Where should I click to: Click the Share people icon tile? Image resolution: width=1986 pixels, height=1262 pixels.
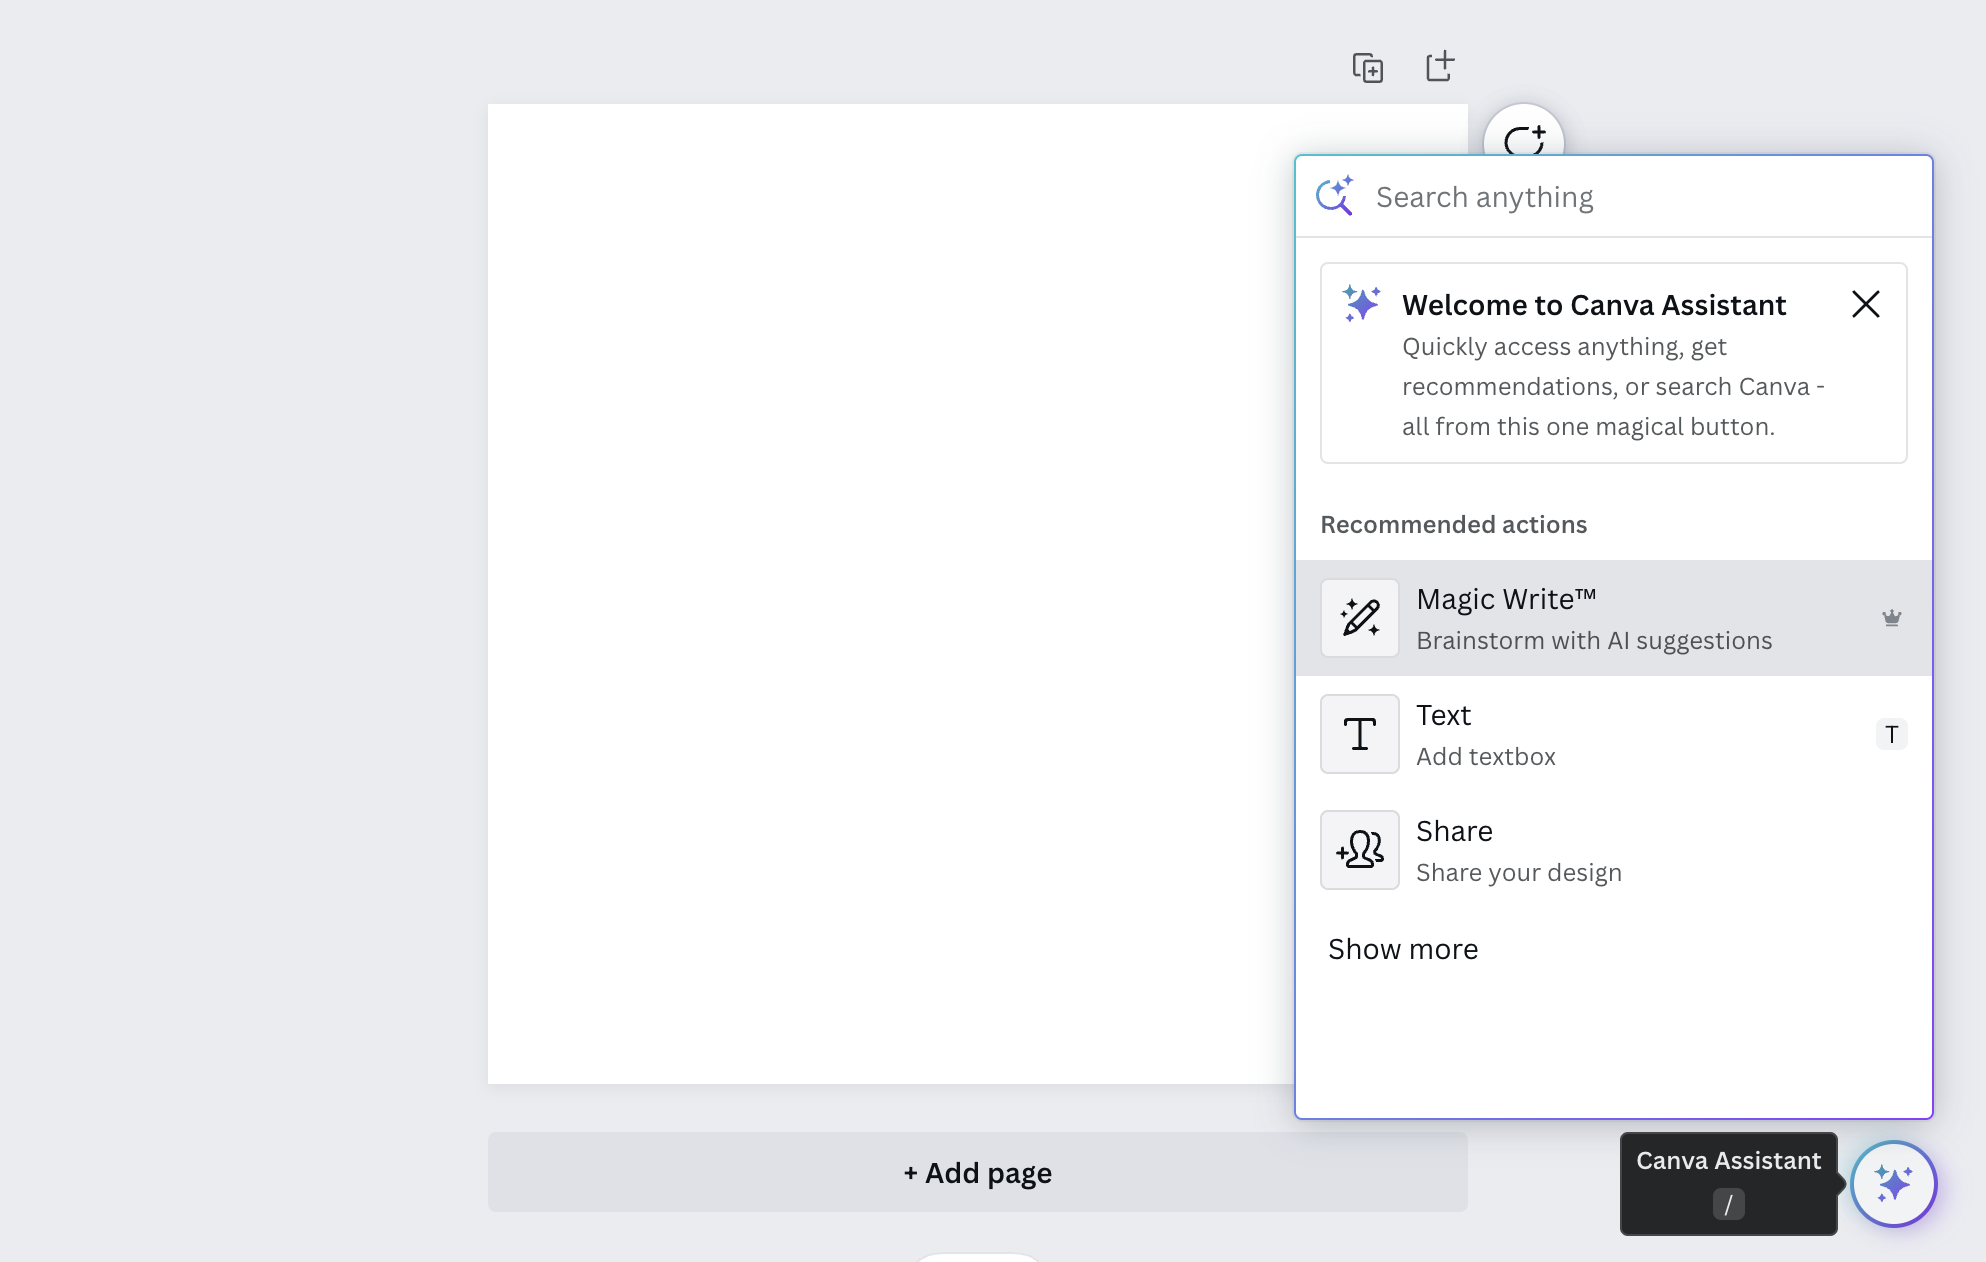pos(1359,850)
